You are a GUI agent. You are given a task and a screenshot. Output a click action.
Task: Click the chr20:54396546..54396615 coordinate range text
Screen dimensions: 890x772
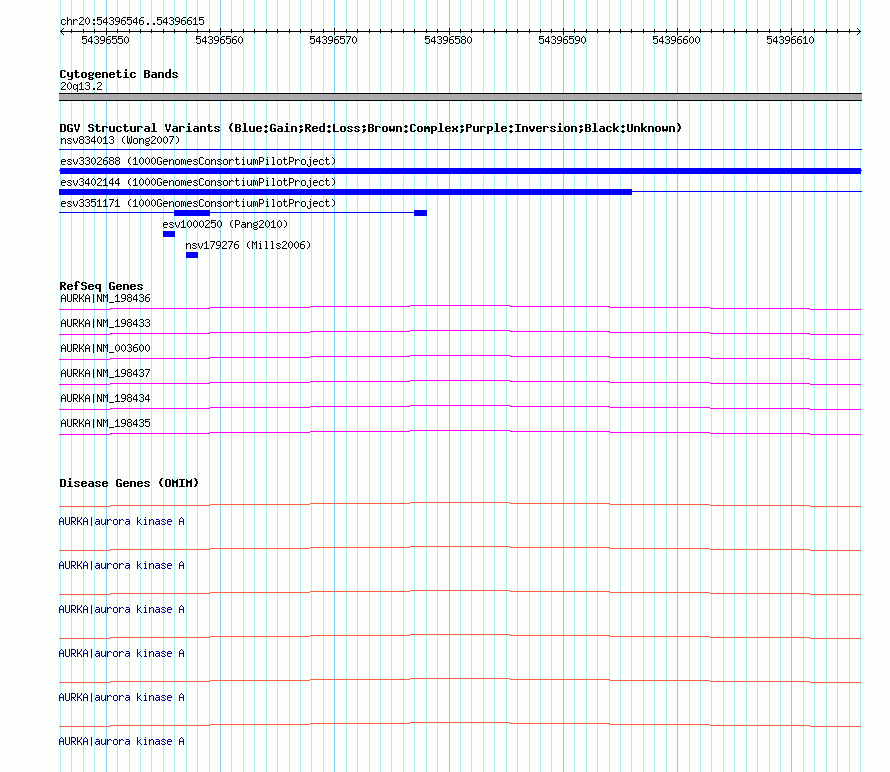tap(132, 22)
